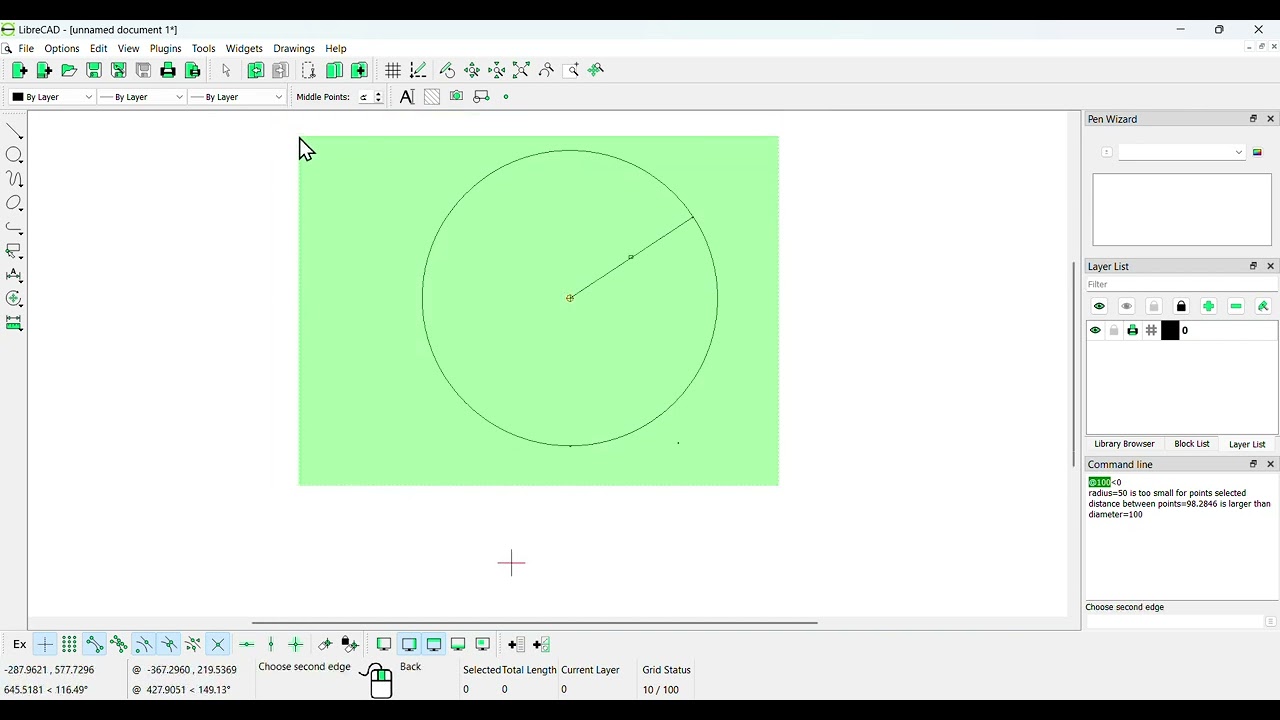Click the Hatch tool icon

432,97
